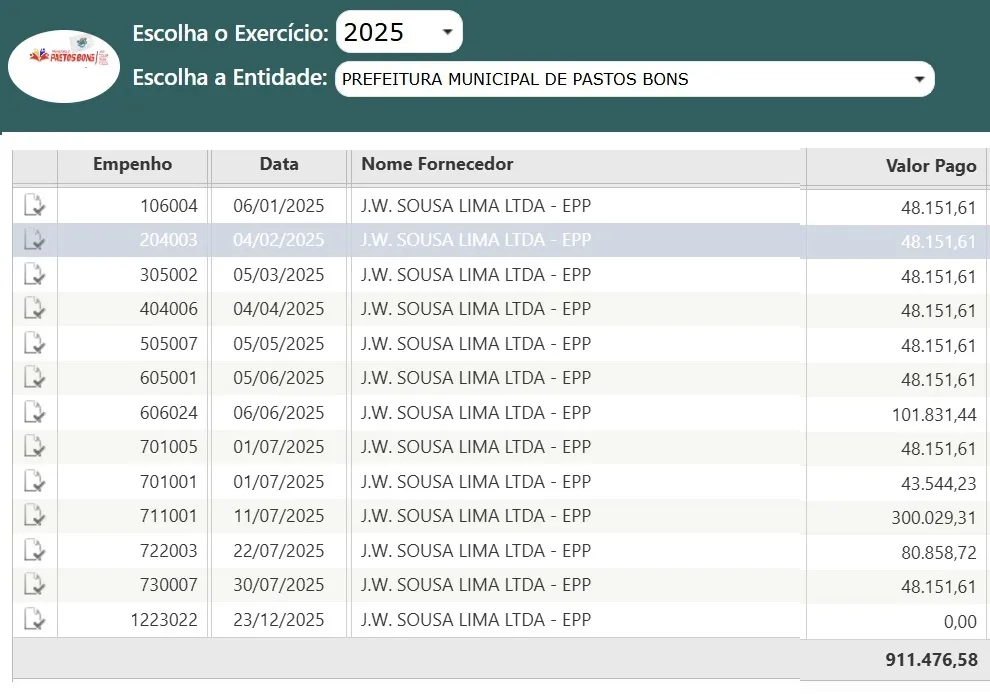Click detail icon for empenho 404006

click(x=35, y=309)
